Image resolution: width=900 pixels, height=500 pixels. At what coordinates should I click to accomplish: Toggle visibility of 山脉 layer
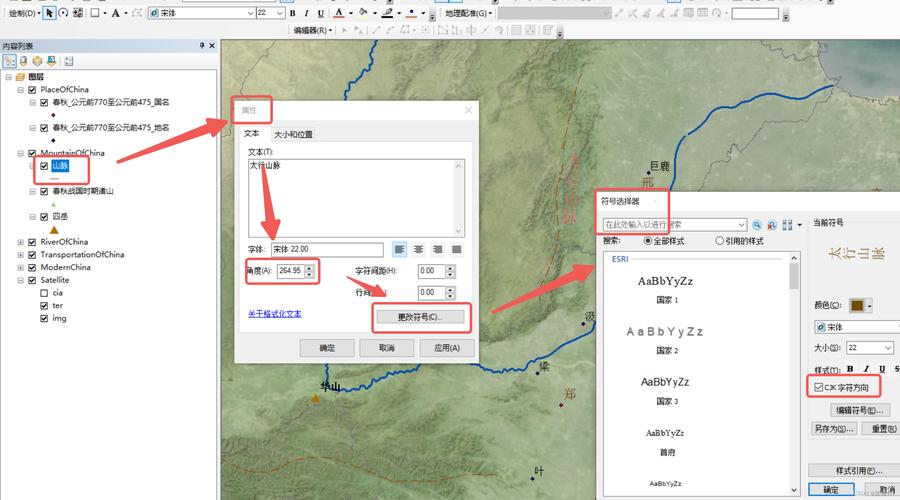pos(44,166)
